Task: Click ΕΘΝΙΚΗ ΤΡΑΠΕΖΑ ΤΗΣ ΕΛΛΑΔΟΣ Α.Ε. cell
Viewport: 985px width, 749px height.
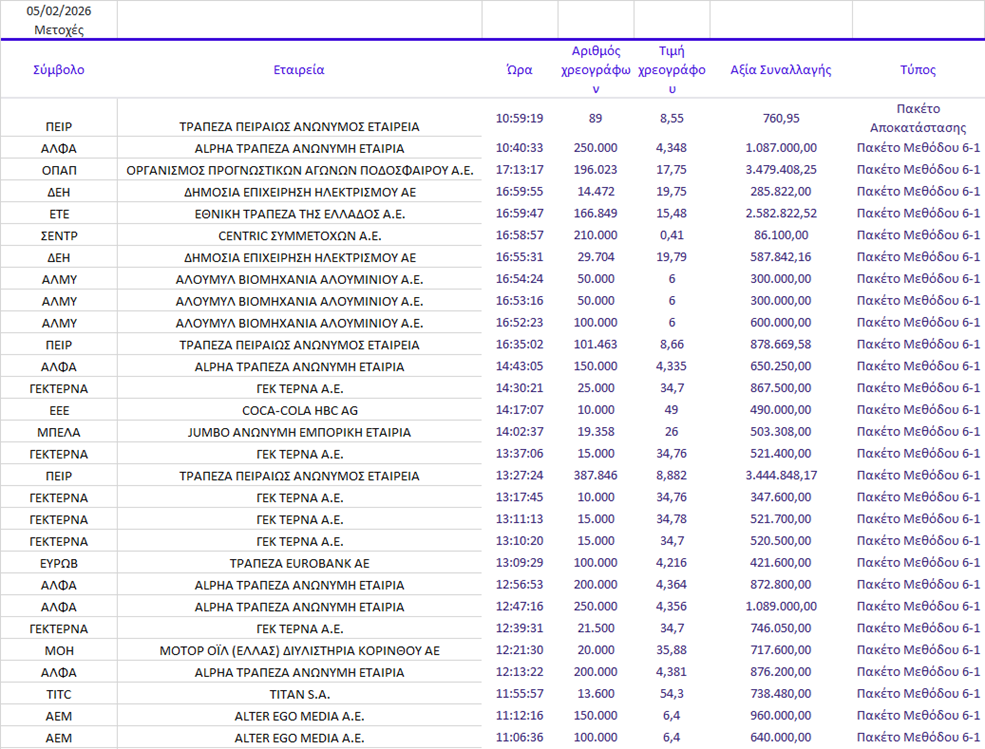Action: click(300, 214)
